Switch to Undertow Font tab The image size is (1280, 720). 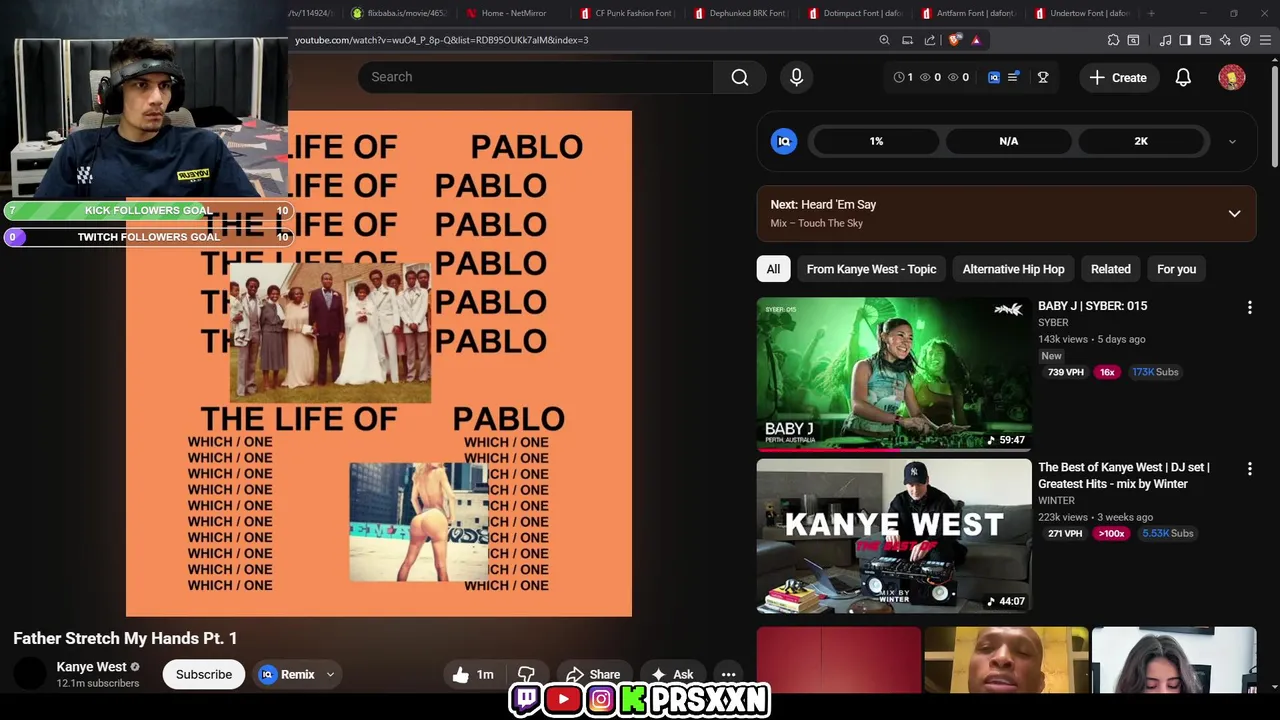(1082, 13)
